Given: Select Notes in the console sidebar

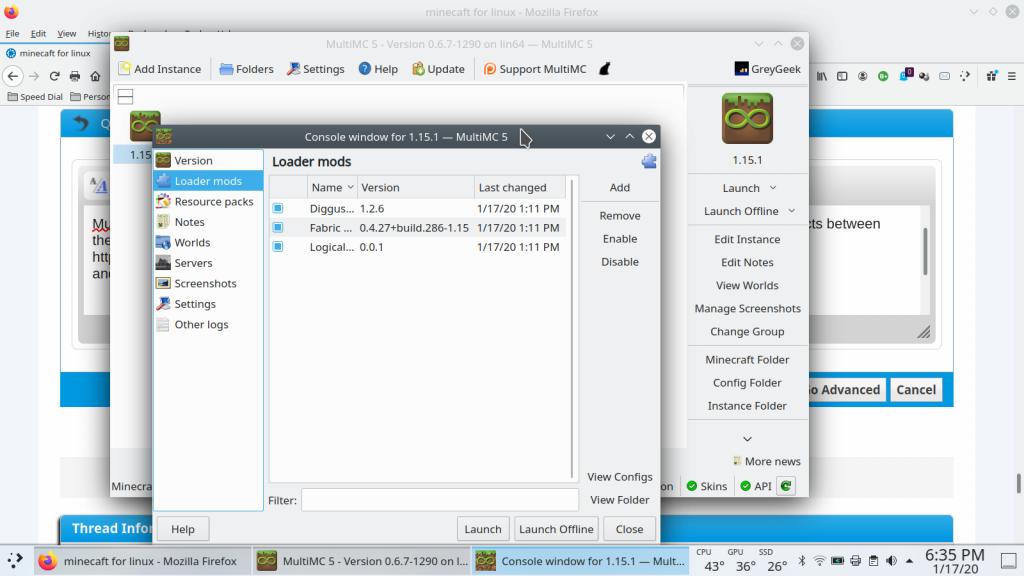Looking at the screenshot, I should click(189, 222).
